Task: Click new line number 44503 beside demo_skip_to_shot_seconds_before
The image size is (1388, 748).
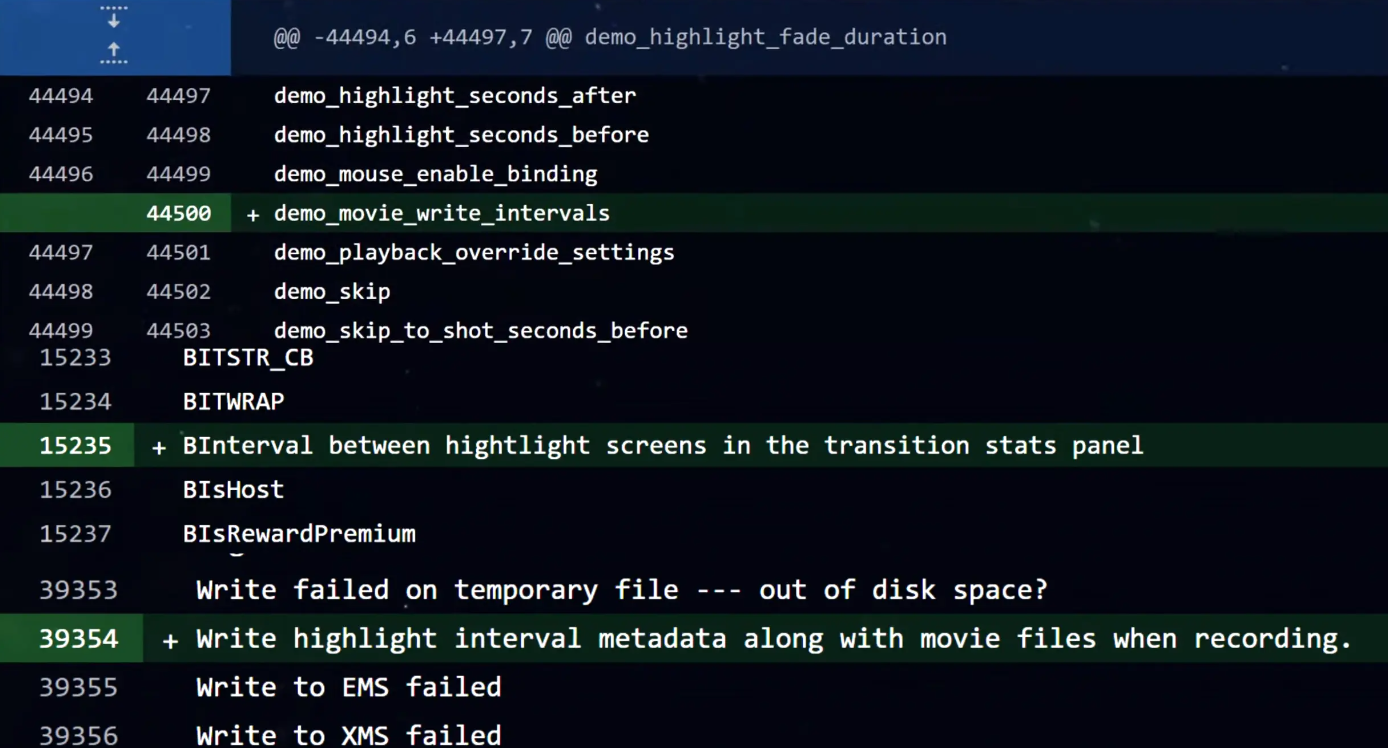Action: pyautogui.click(x=178, y=331)
